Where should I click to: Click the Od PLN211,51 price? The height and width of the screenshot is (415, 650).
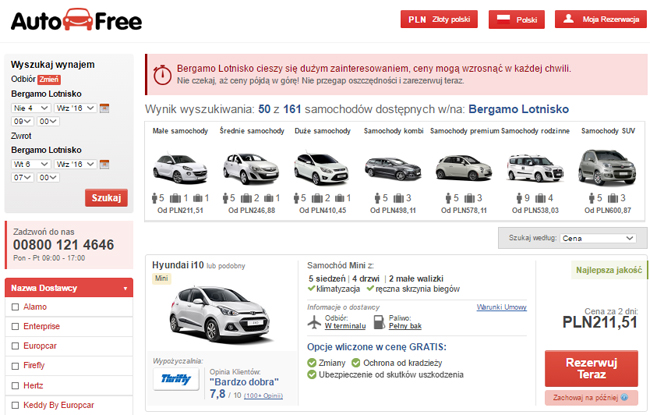pos(180,210)
